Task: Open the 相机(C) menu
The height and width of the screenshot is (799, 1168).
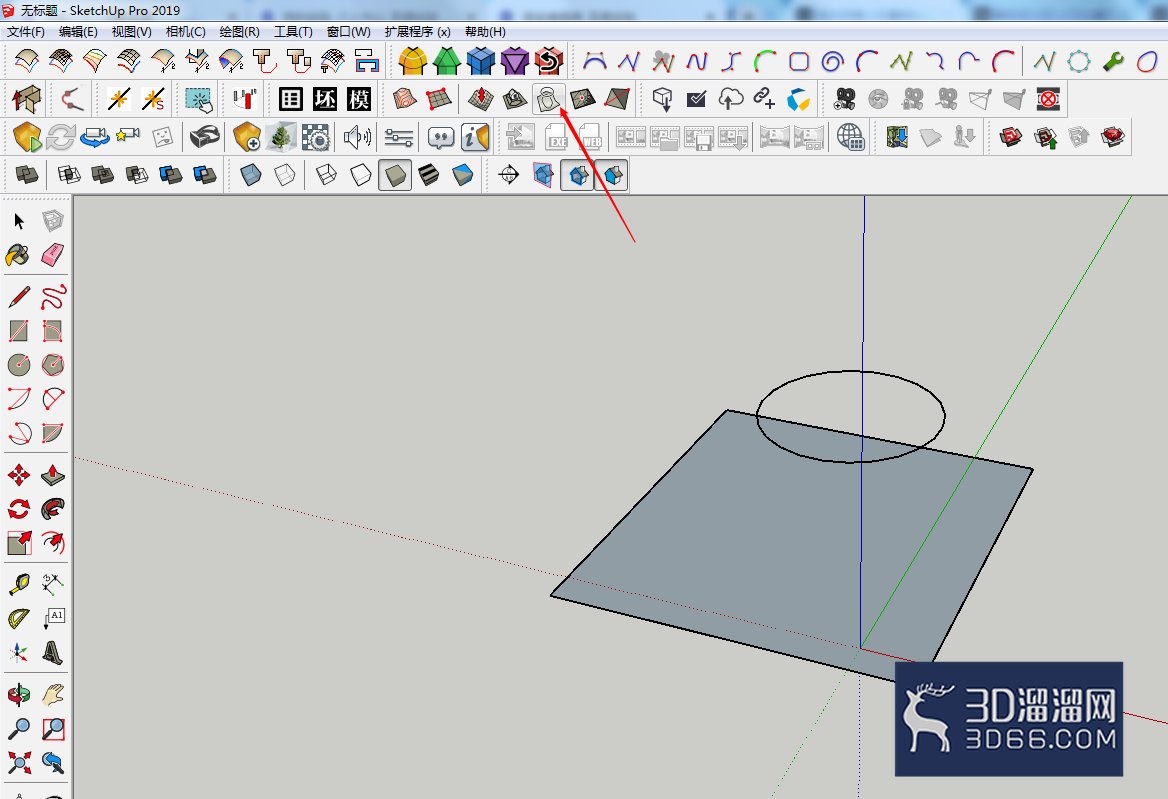Action: (185, 31)
